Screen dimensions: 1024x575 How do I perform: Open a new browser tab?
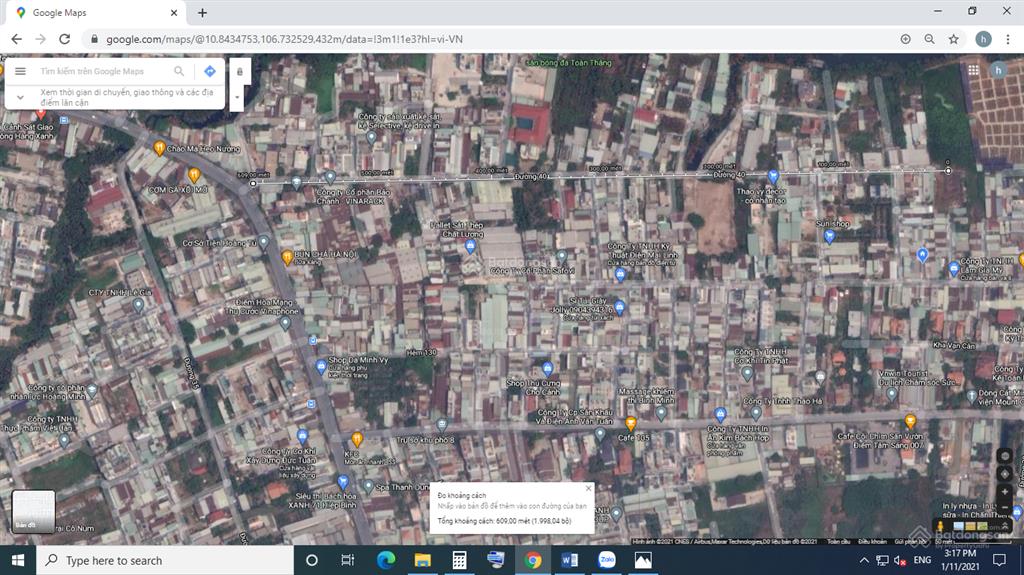pos(203,13)
